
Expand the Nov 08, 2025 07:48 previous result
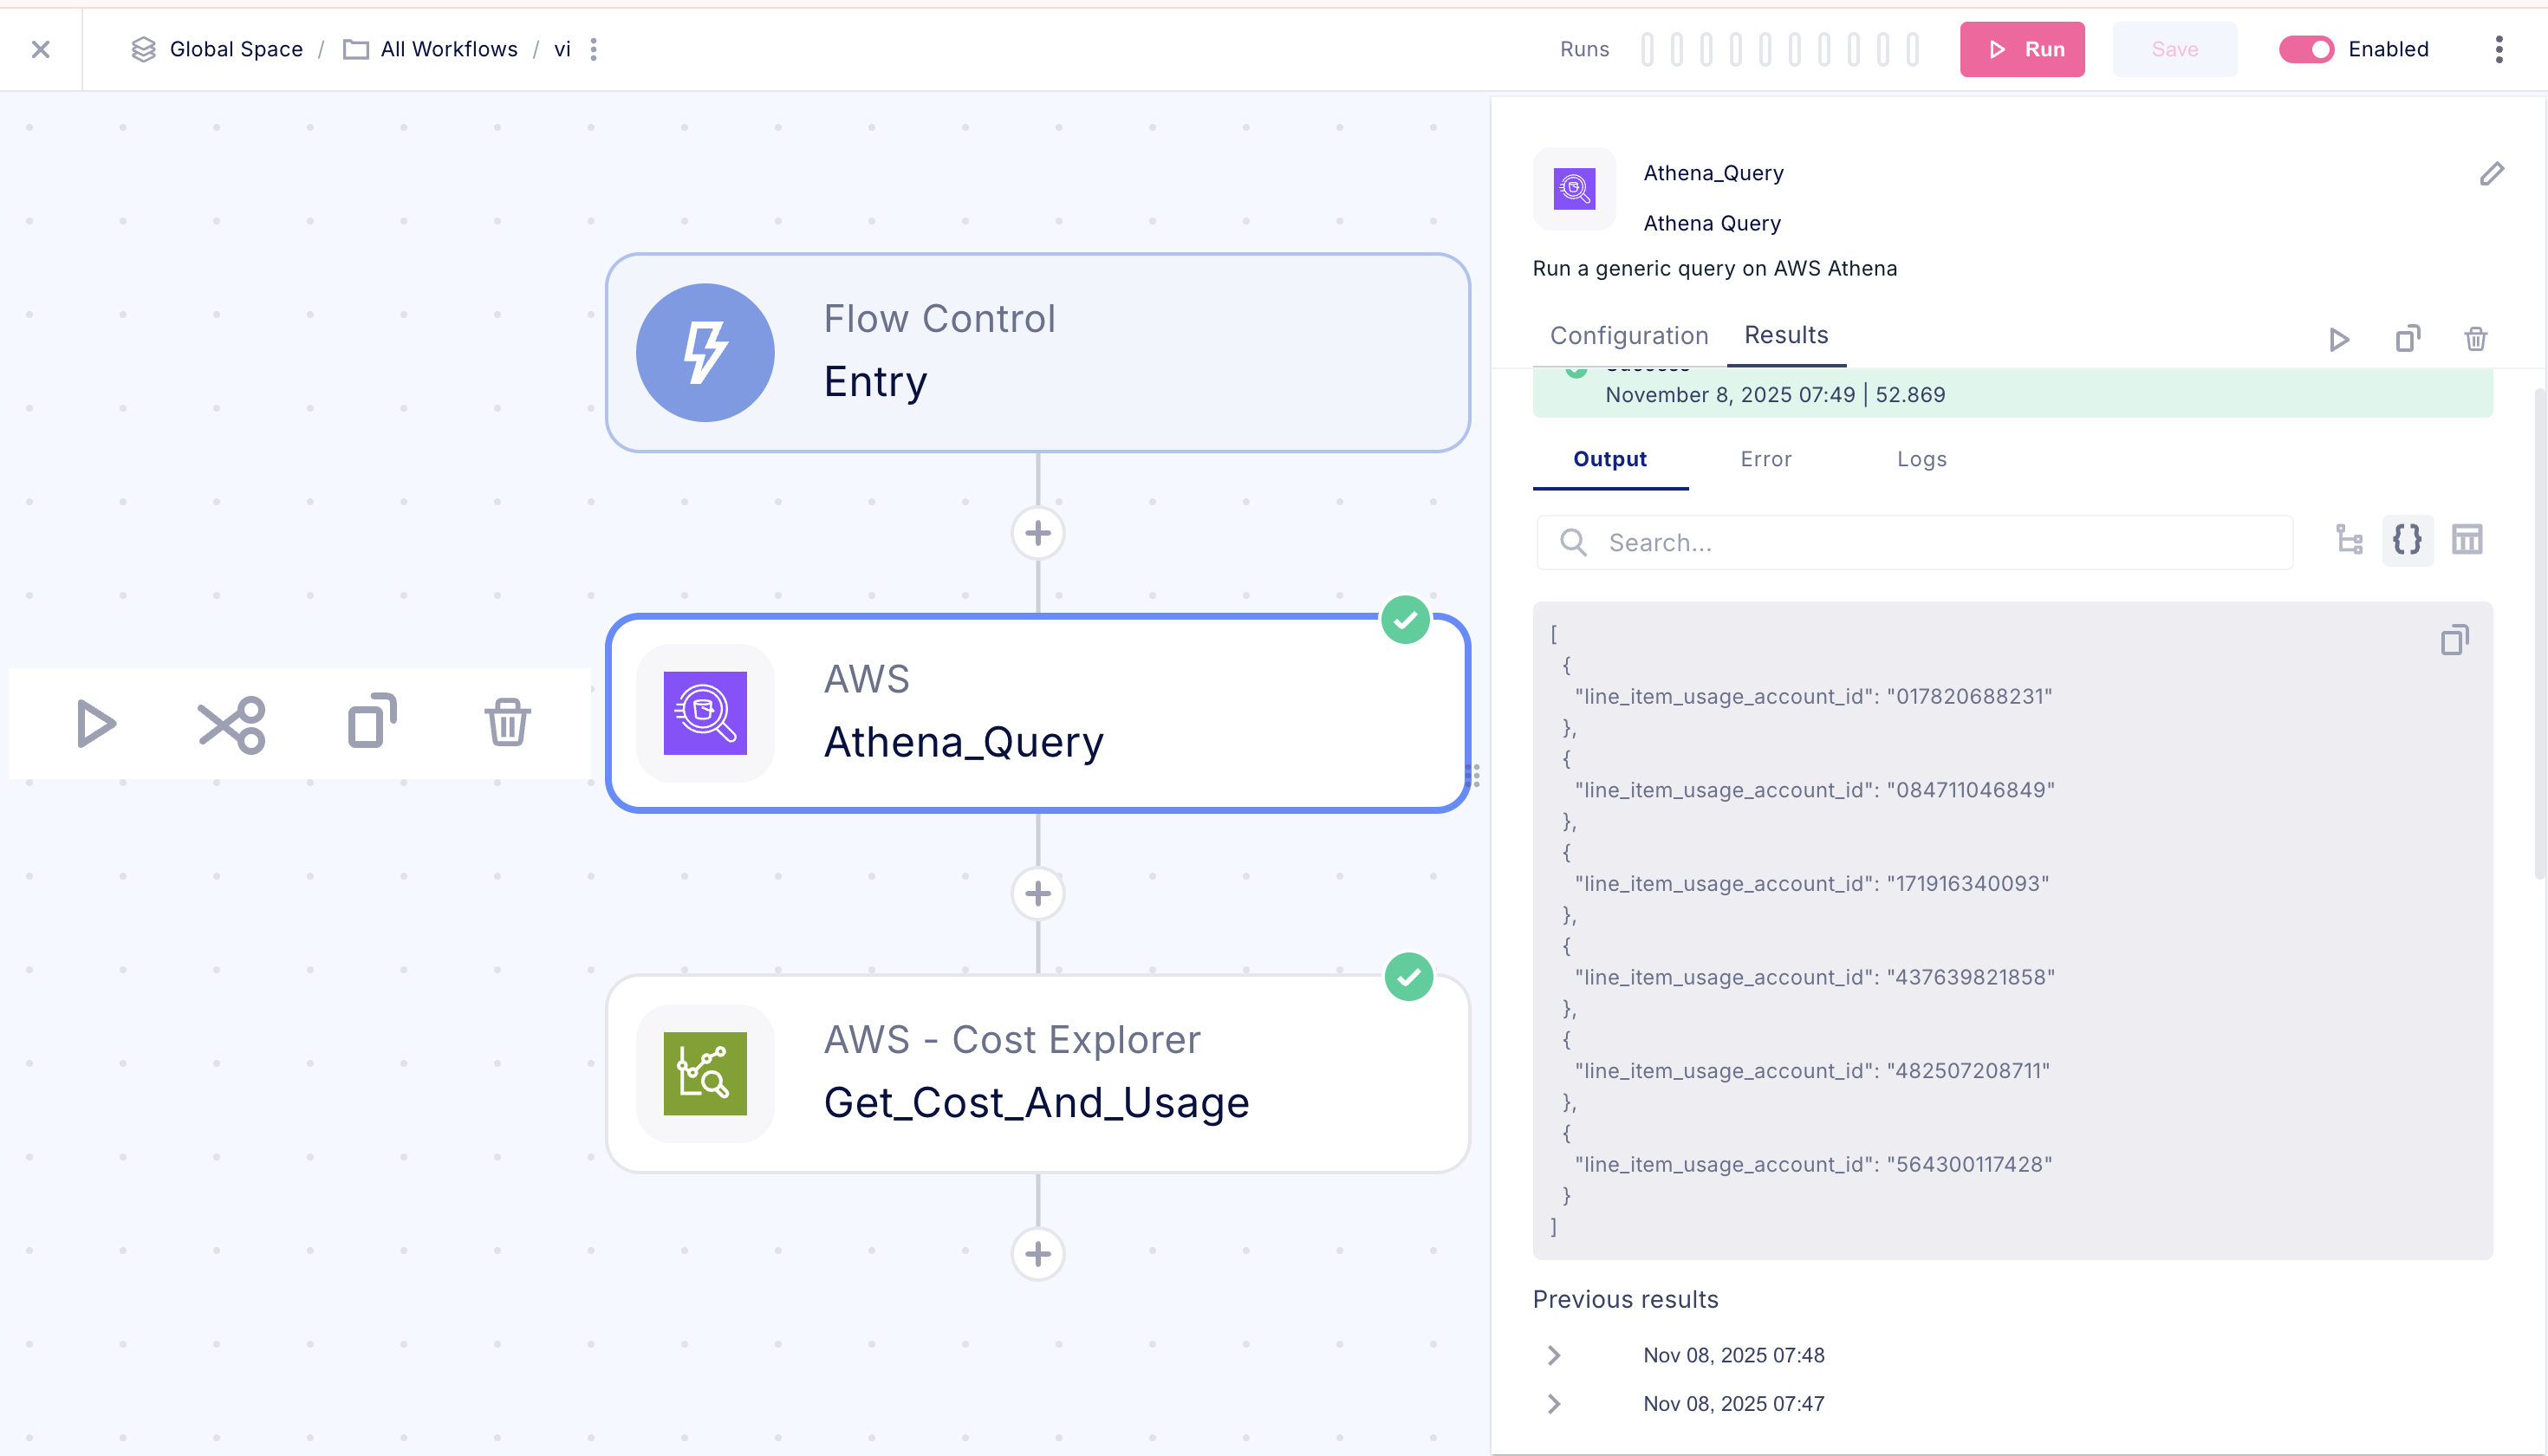click(x=1554, y=1355)
